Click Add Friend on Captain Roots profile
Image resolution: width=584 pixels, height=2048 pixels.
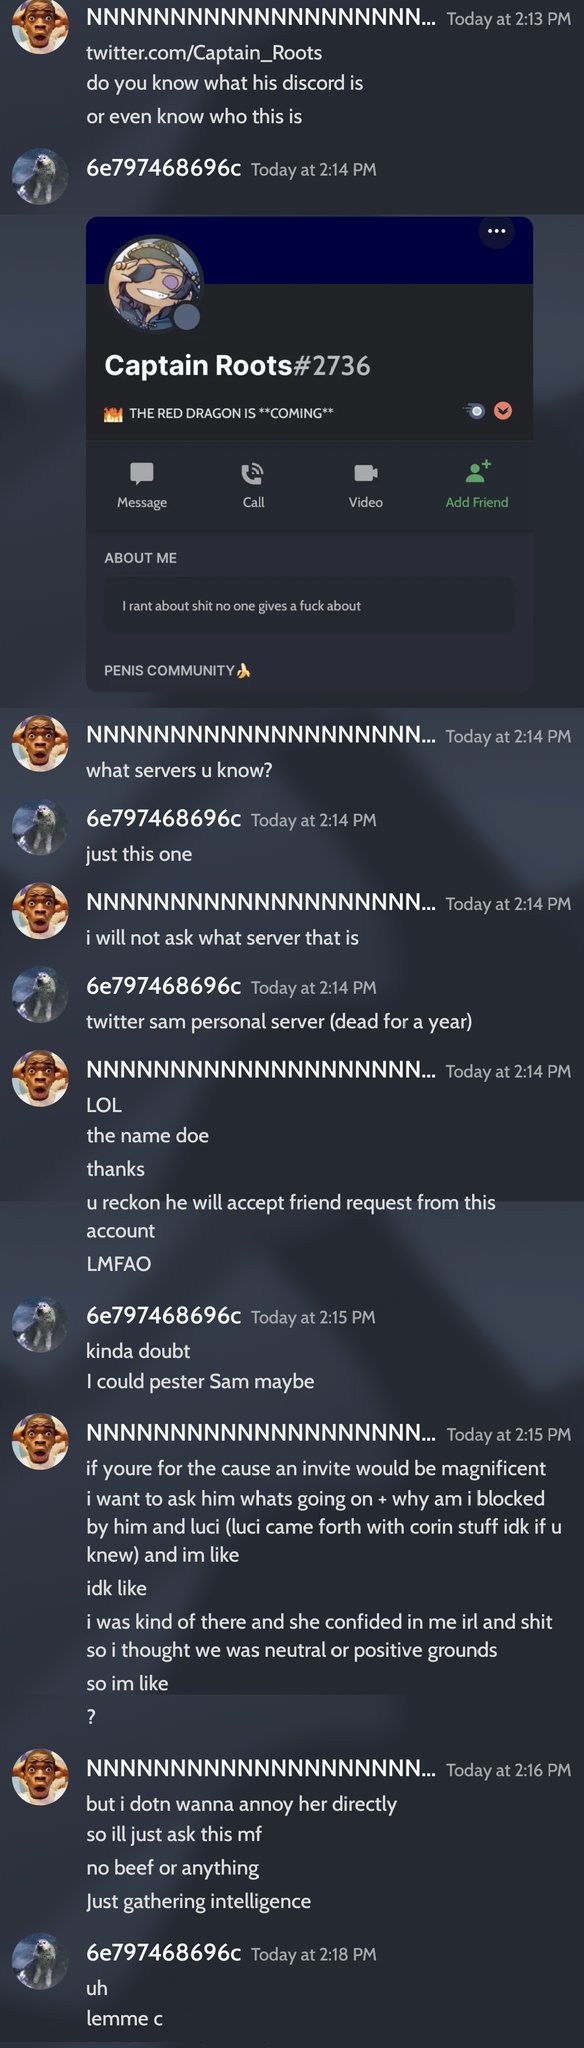coord(477,484)
